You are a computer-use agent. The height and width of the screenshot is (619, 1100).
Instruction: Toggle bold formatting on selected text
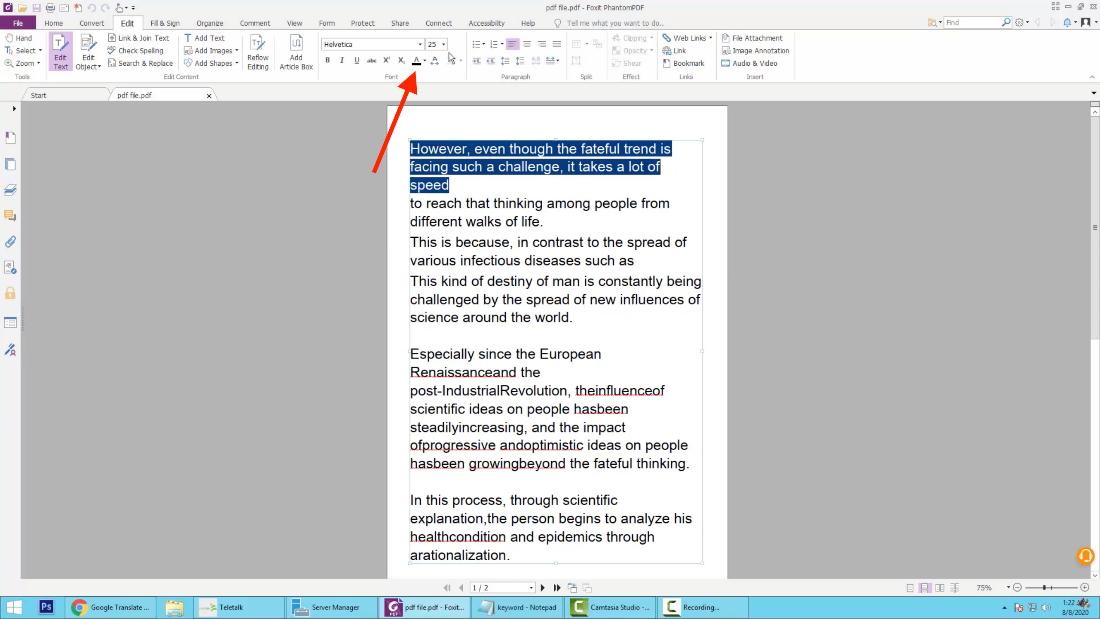pyautogui.click(x=327, y=60)
